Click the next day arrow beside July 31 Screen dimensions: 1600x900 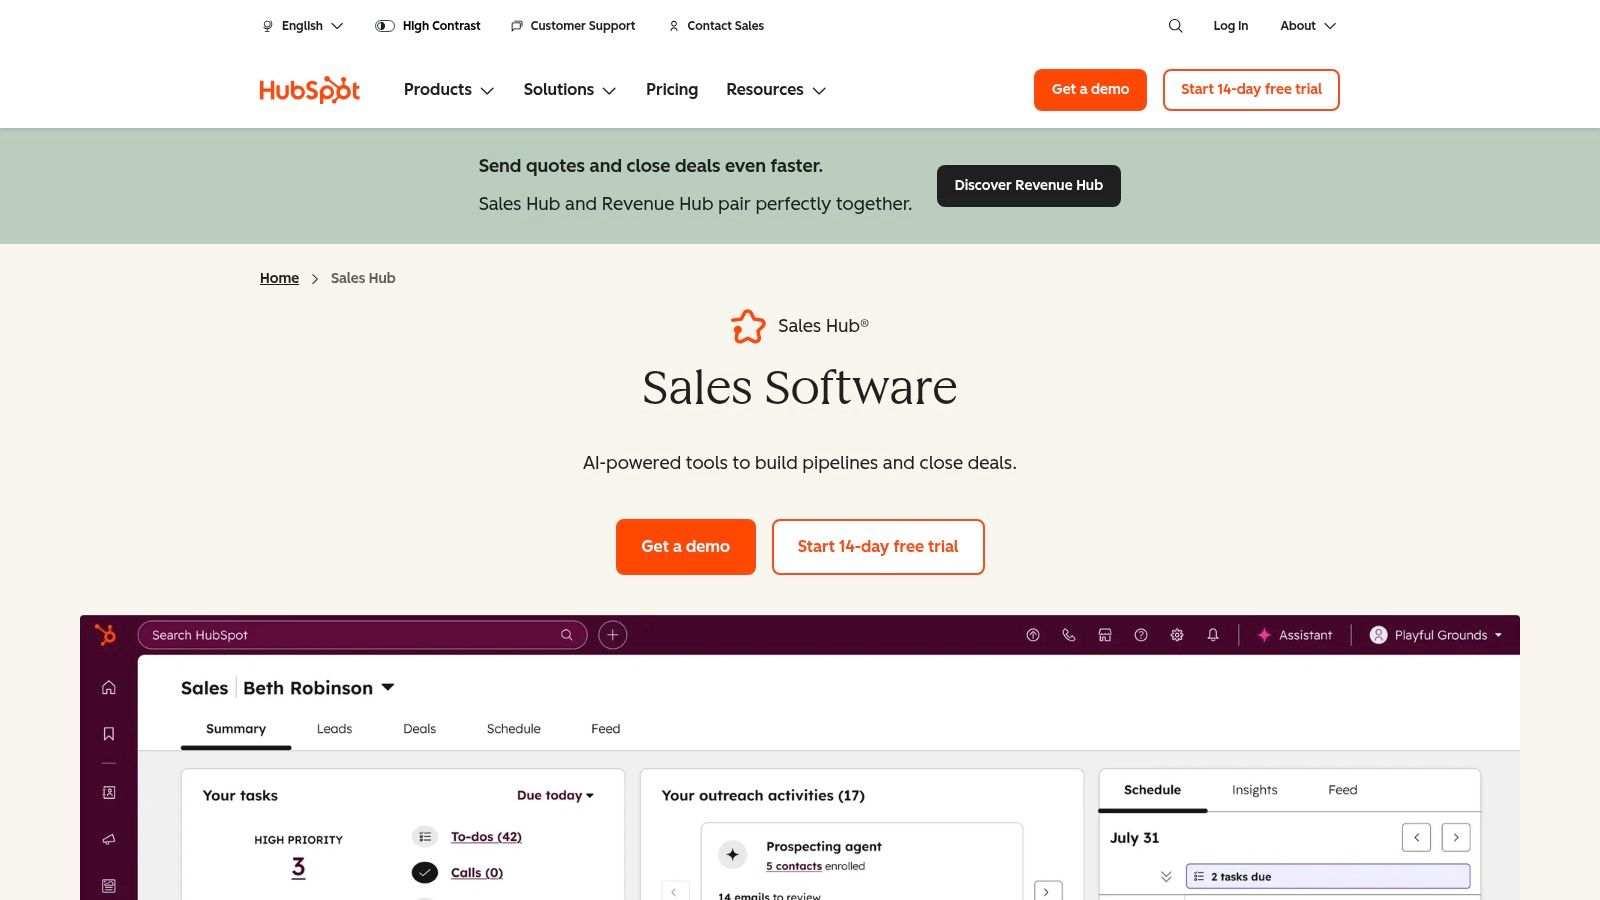[1456, 837]
